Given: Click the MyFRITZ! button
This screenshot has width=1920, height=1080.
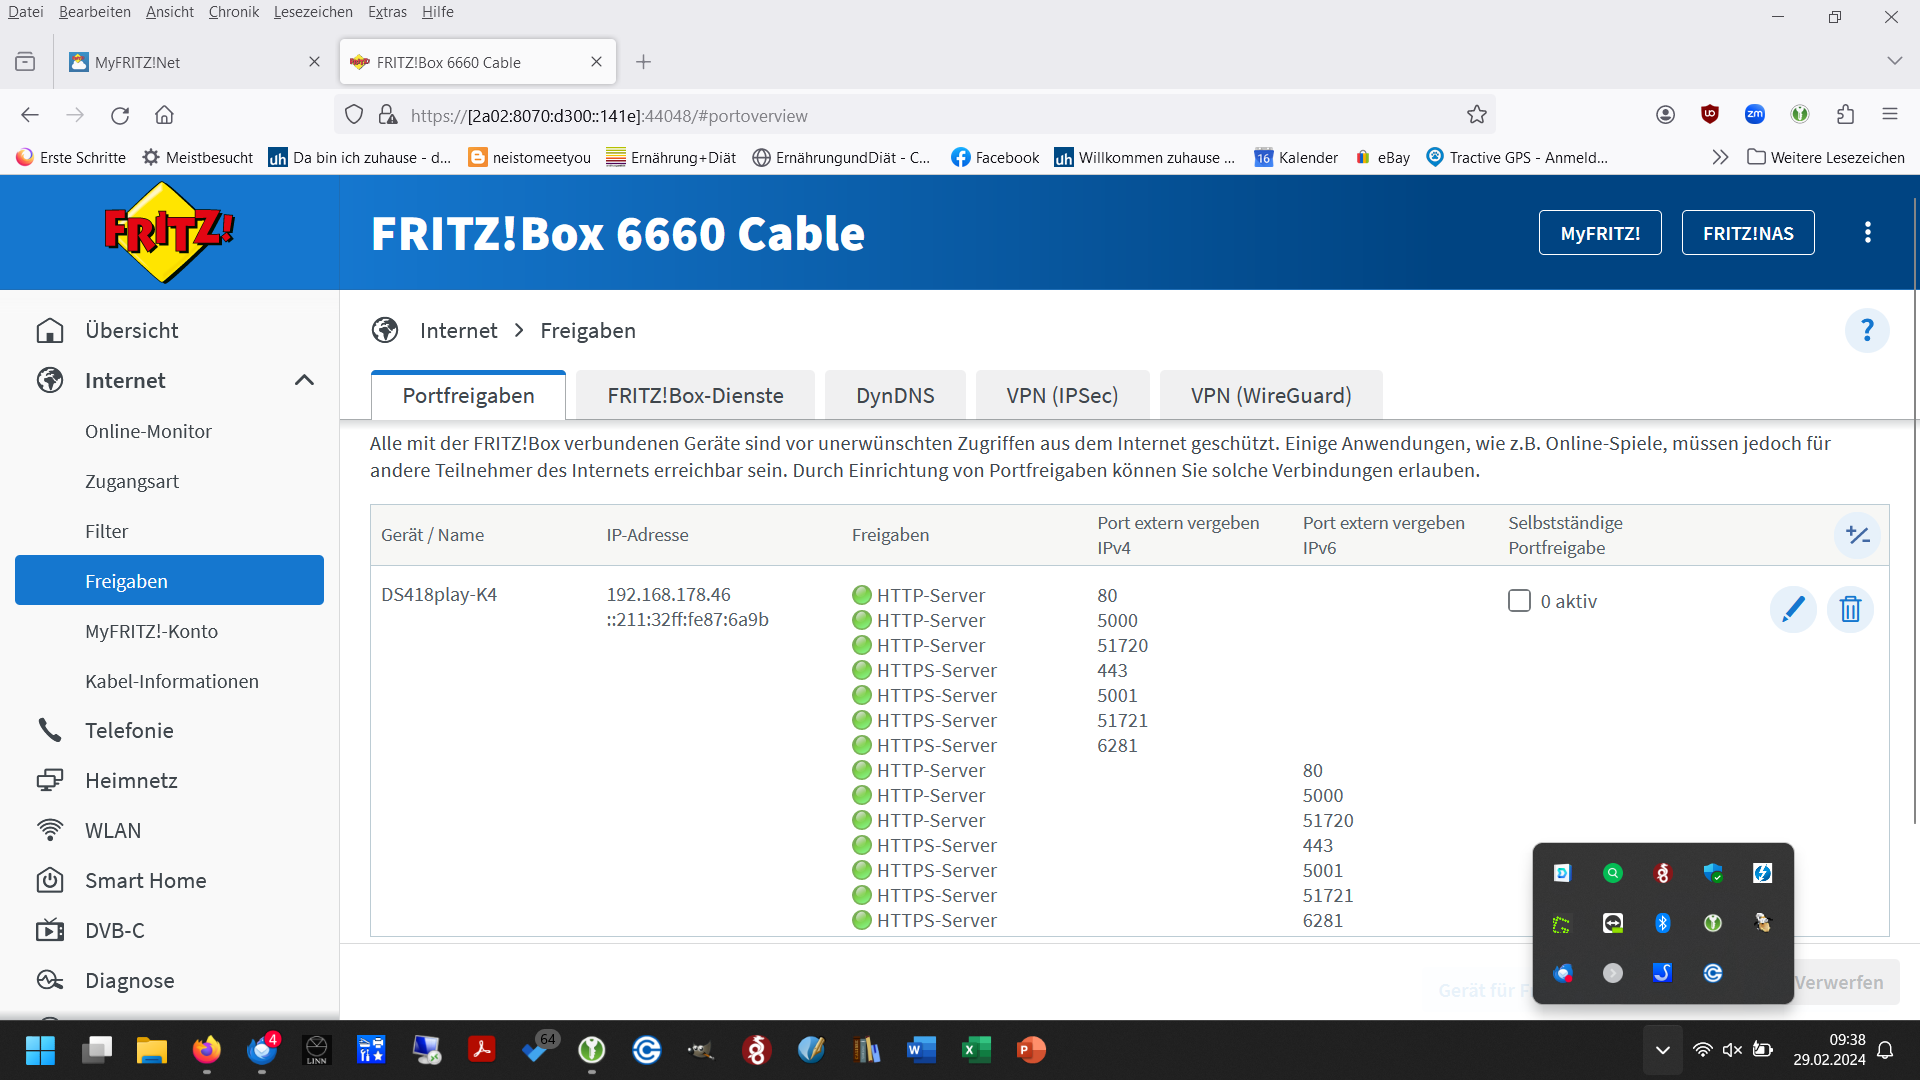Looking at the screenshot, I should tap(1599, 233).
